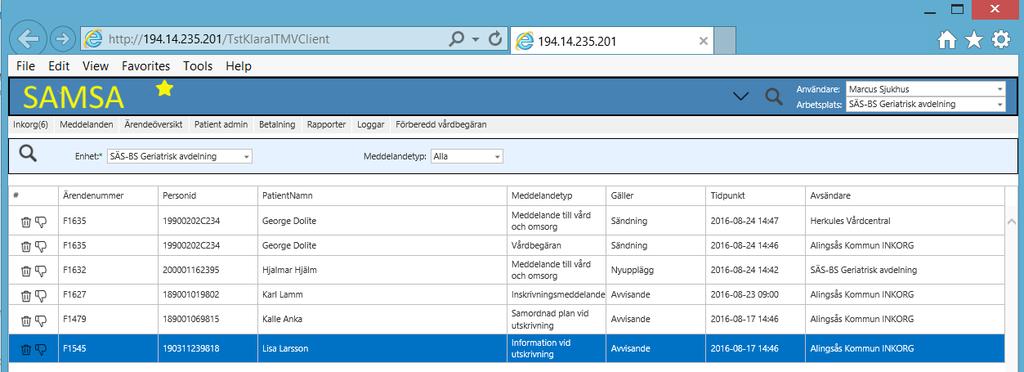Click thumbs-down for George Dolite Vårdbegäran row

40,246
